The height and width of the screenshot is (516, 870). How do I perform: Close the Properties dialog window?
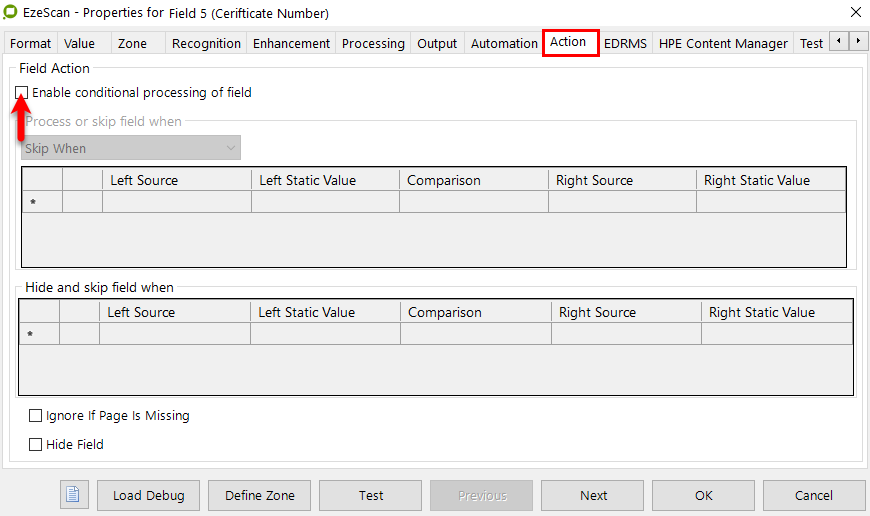[x=855, y=13]
